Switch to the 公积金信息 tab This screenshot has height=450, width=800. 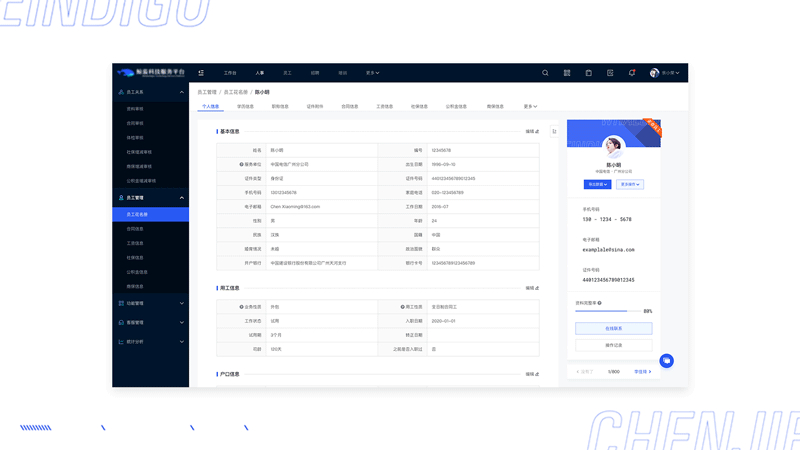[x=456, y=106]
